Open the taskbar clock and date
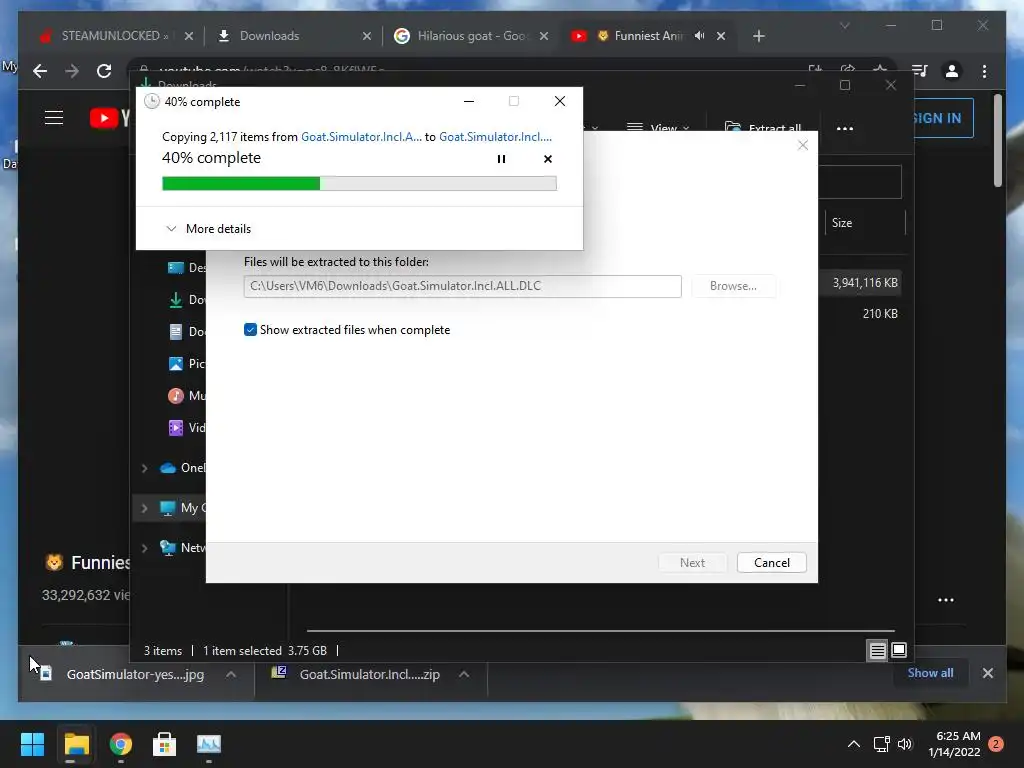Viewport: 1024px width, 768px height. [954, 744]
